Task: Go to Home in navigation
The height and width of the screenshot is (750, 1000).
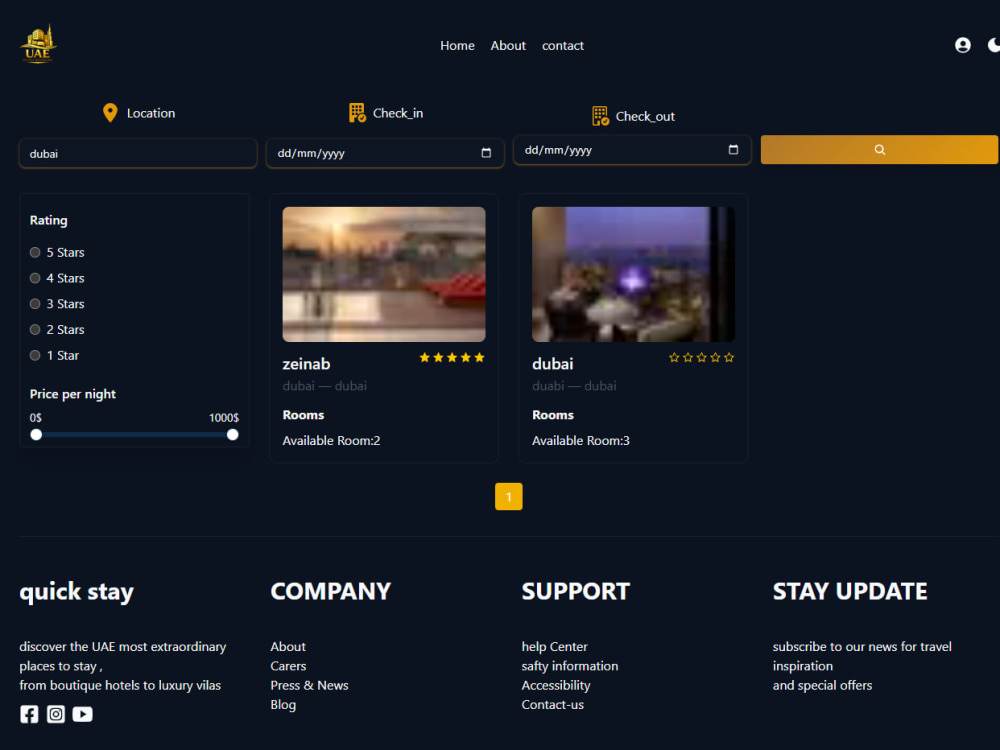Action: (x=457, y=45)
